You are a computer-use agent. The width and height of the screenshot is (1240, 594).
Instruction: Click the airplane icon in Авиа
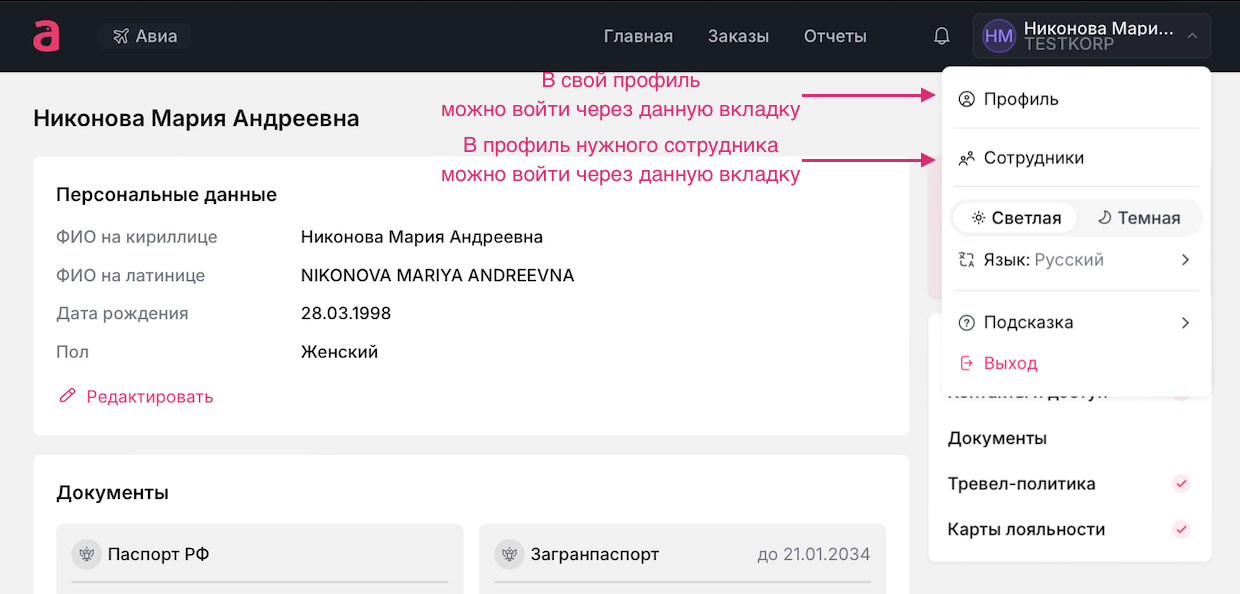coord(121,36)
